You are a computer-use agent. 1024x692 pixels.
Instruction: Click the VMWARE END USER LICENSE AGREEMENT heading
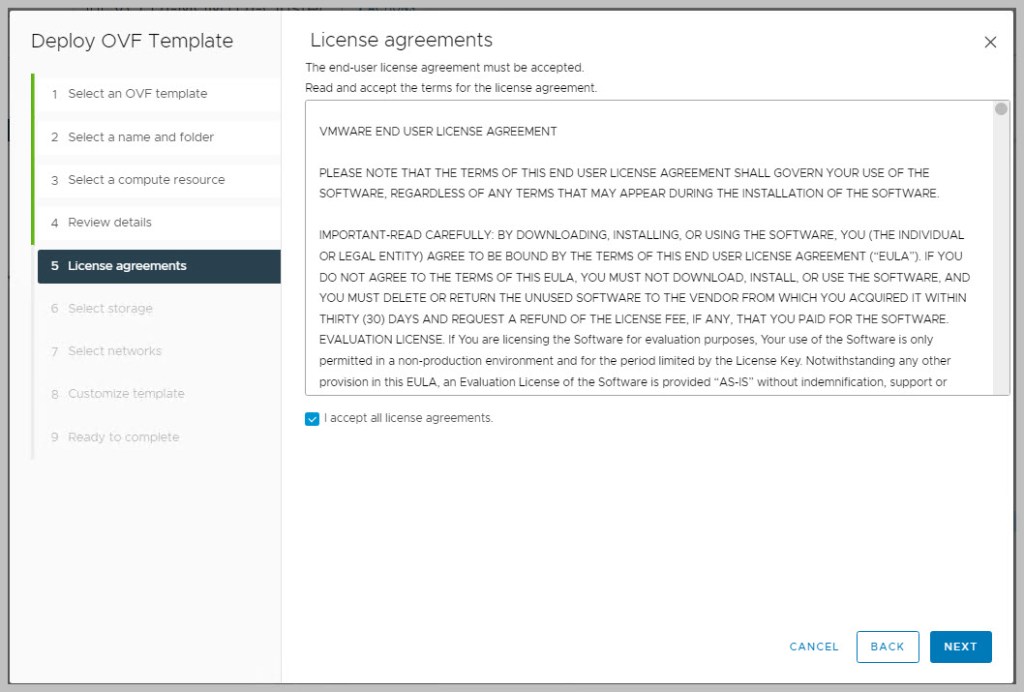click(438, 132)
